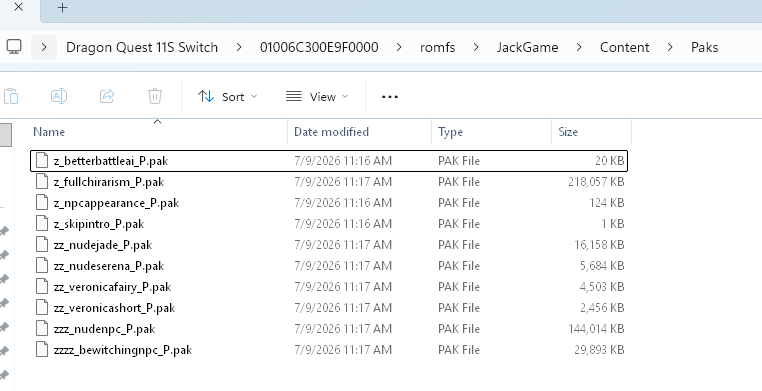Open the View dropdown
The height and width of the screenshot is (391, 762).
[x=317, y=97]
